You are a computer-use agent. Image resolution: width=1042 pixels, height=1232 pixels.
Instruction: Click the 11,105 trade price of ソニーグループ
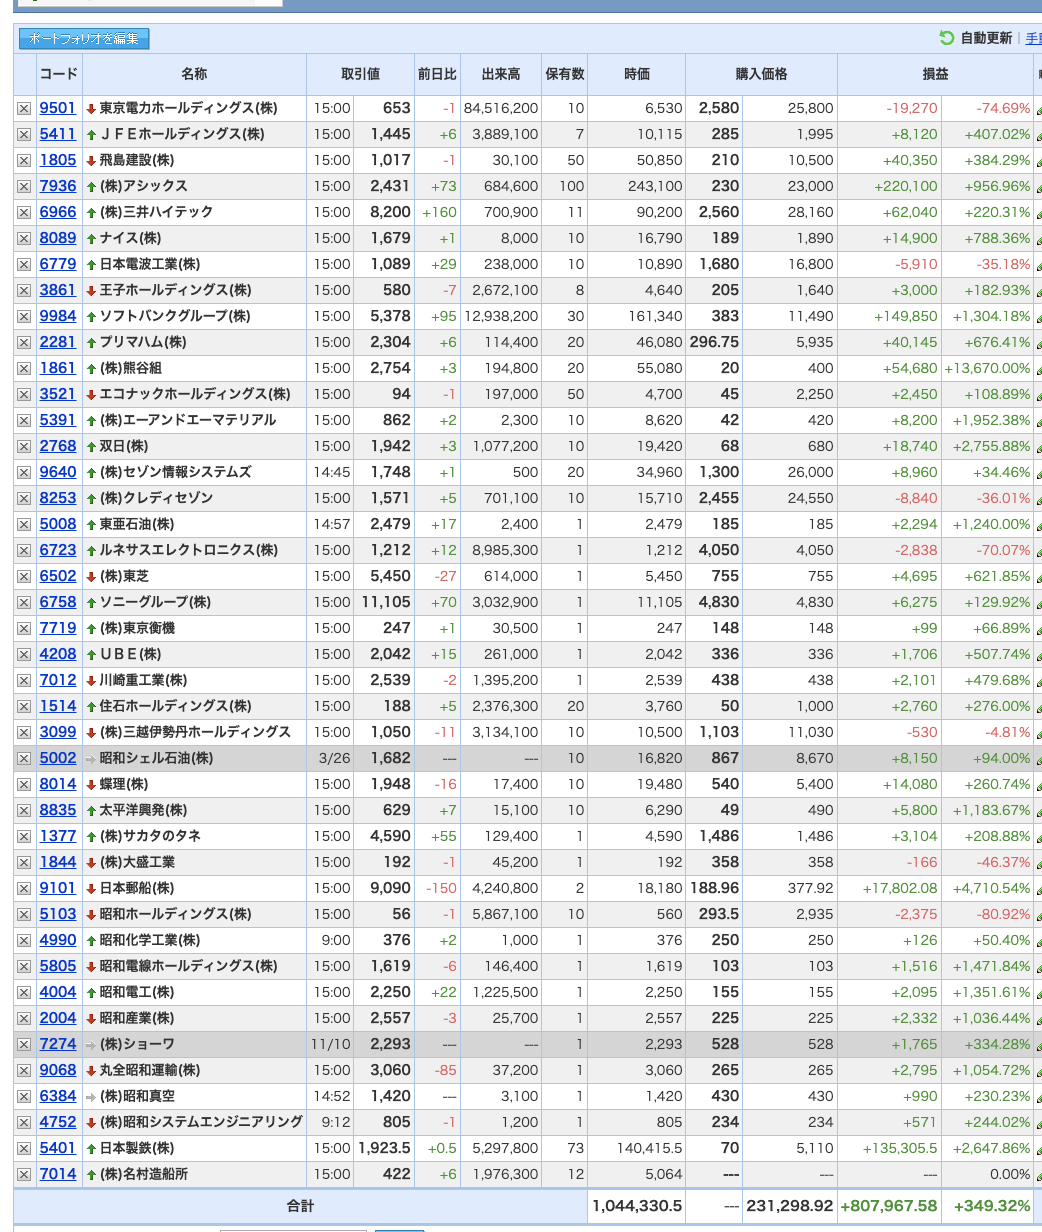click(386, 602)
